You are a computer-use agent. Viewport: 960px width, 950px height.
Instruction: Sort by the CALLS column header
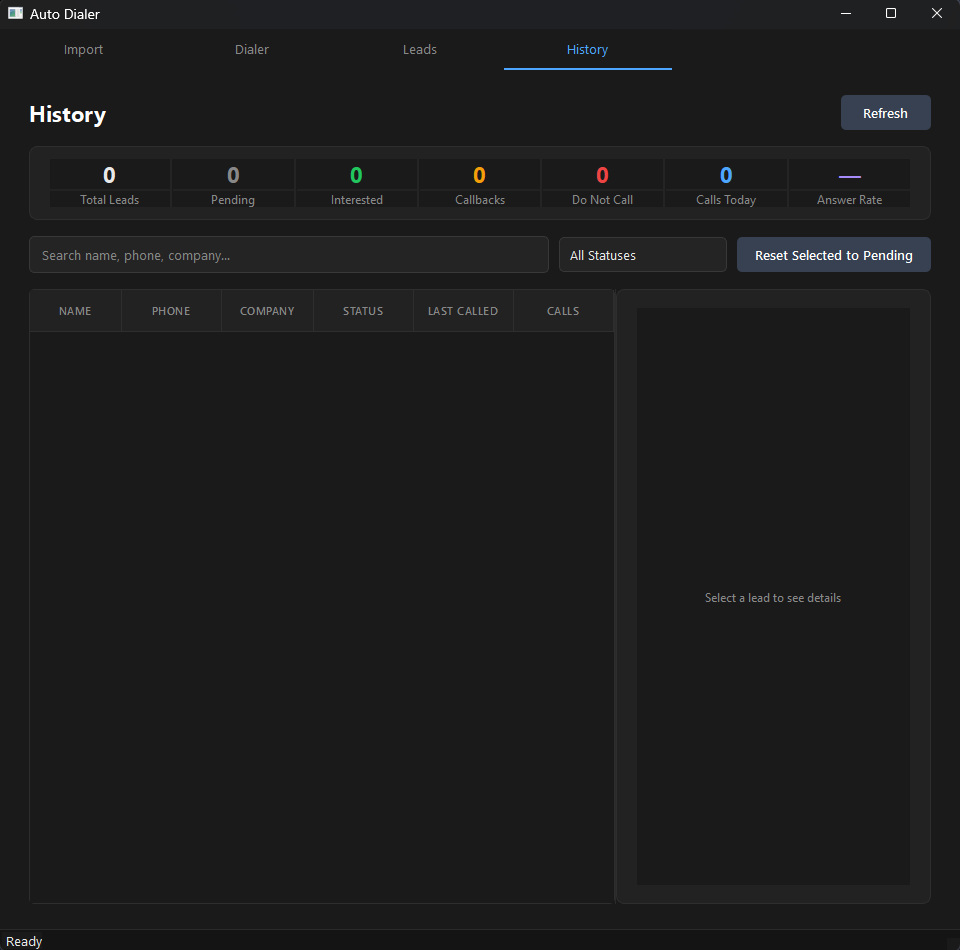click(x=563, y=311)
